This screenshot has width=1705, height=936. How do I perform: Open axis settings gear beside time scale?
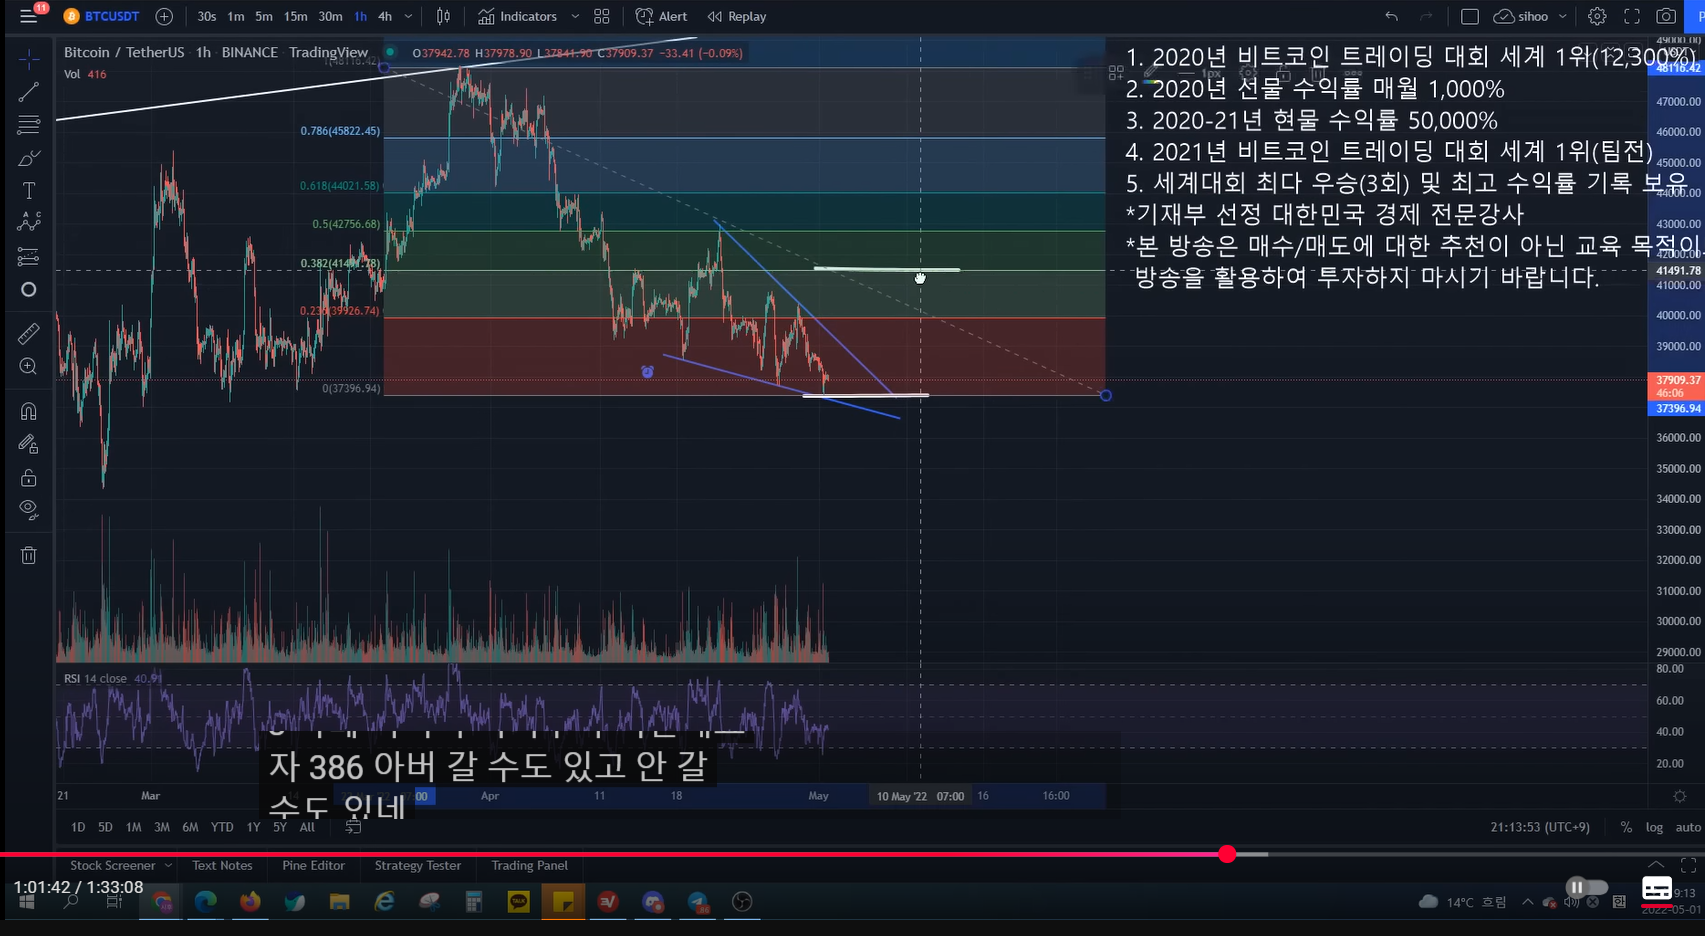pyautogui.click(x=1680, y=796)
